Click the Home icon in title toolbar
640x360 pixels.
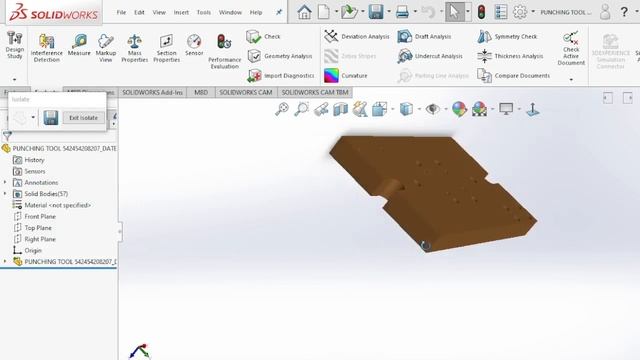pos(304,12)
